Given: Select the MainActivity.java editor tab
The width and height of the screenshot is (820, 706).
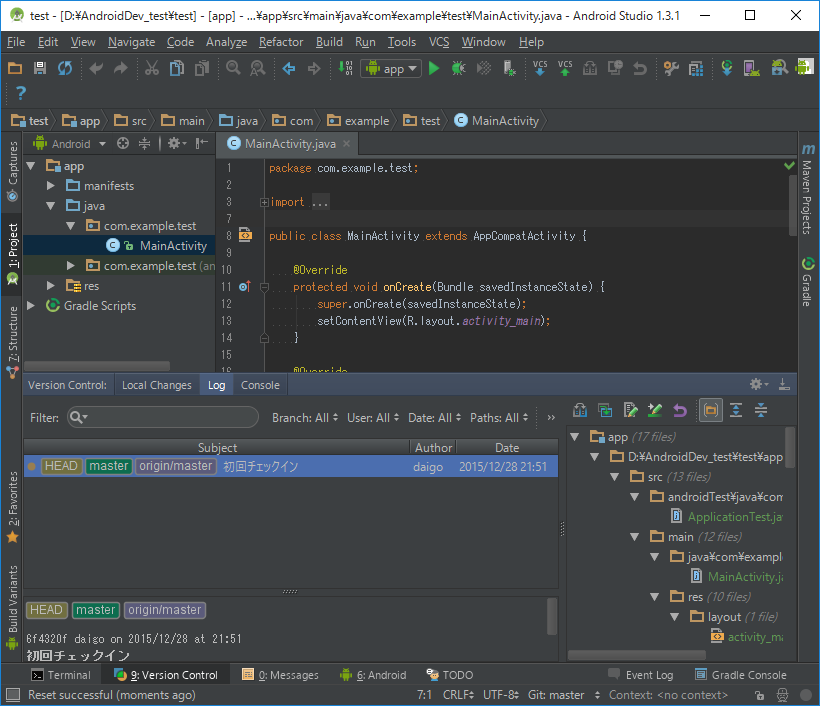Looking at the screenshot, I should [290, 144].
